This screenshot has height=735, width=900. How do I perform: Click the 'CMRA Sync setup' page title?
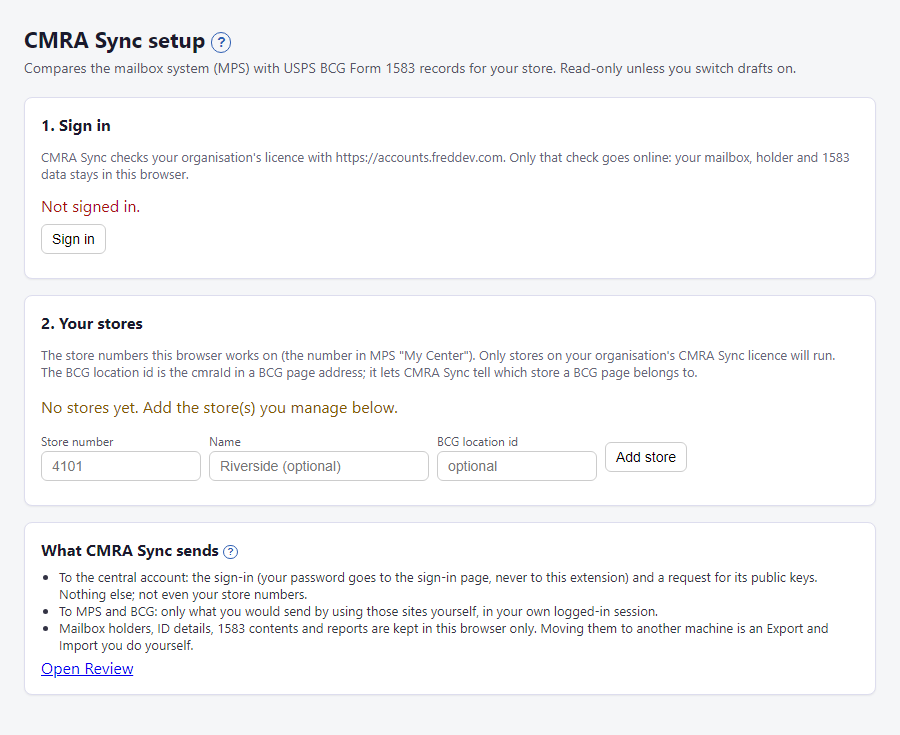114,41
